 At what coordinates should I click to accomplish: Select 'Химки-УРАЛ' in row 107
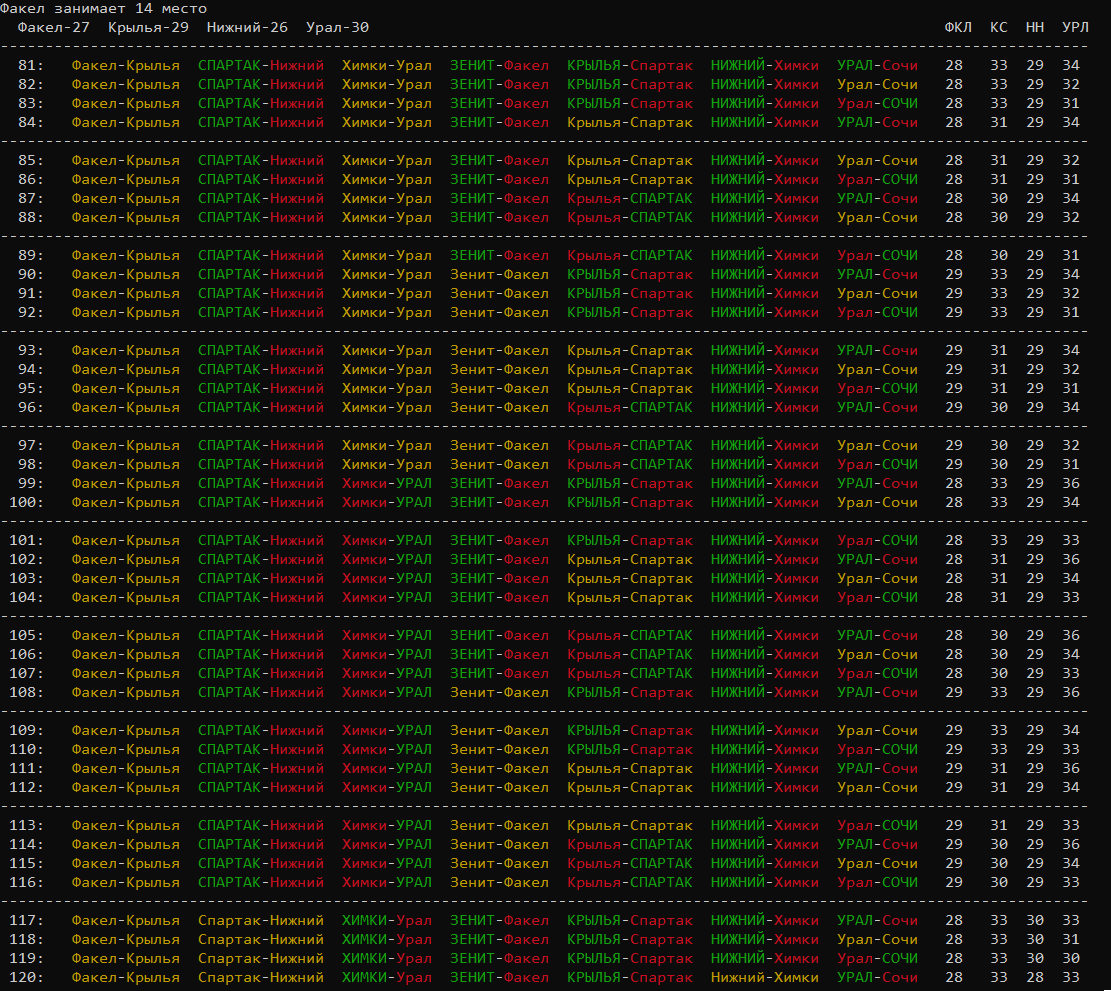pyautogui.click(x=387, y=674)
